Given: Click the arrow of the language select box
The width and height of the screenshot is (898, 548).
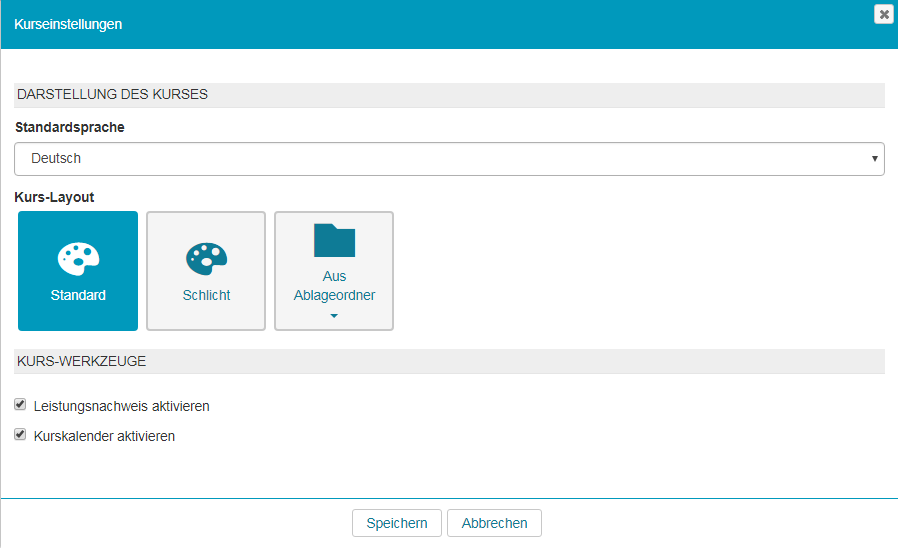Looking at the screenshot, I should 875,159.
